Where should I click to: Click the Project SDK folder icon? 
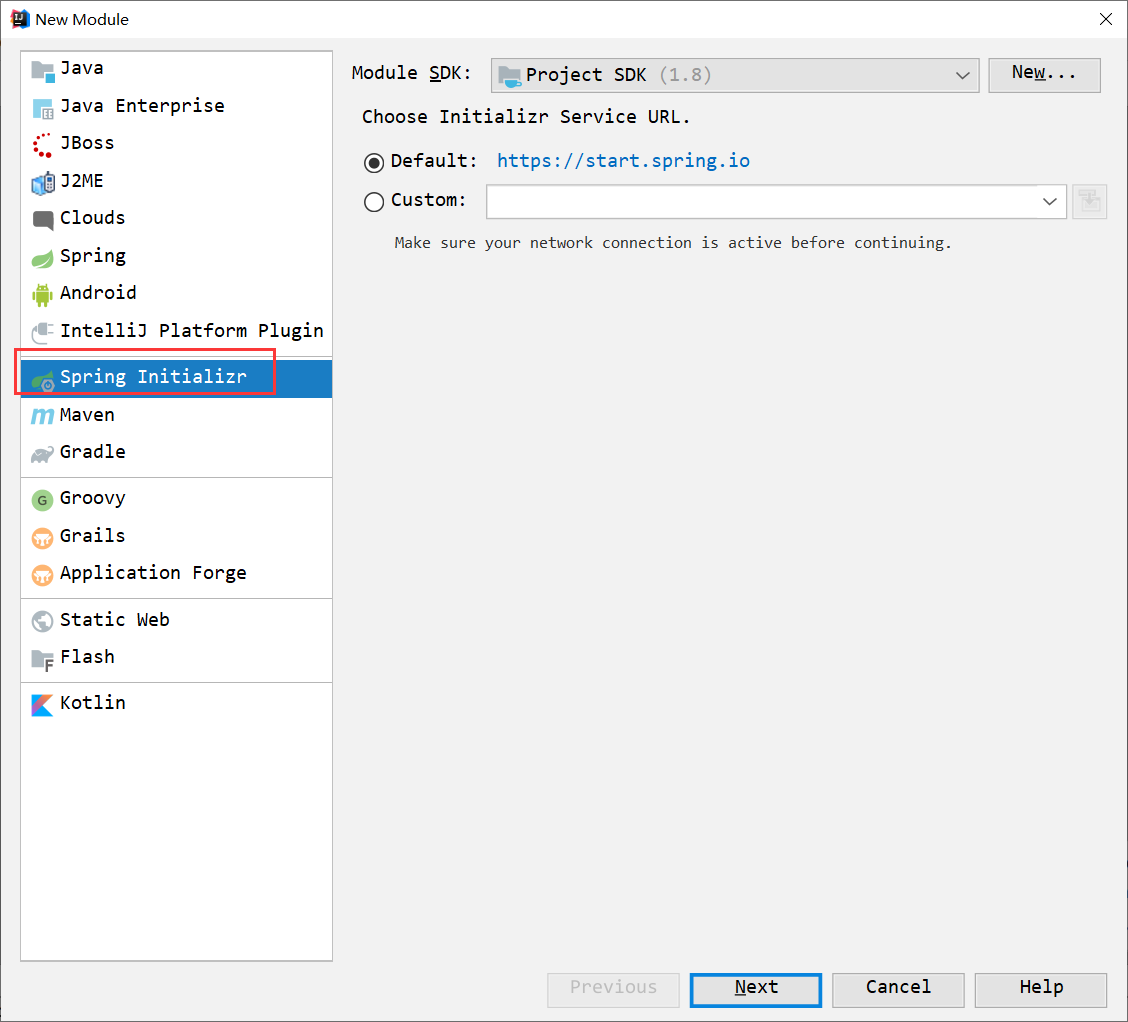pyautogui.click(x=509, y=76)
